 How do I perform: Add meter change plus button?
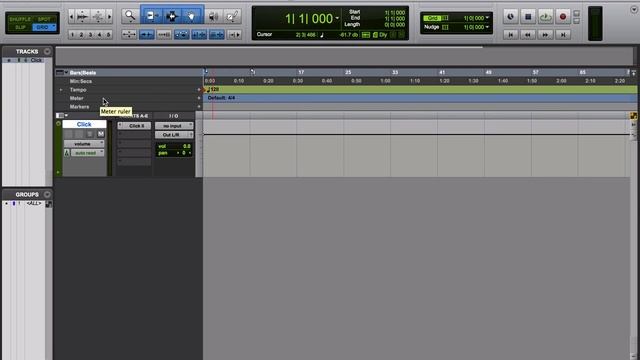[199, 98]
